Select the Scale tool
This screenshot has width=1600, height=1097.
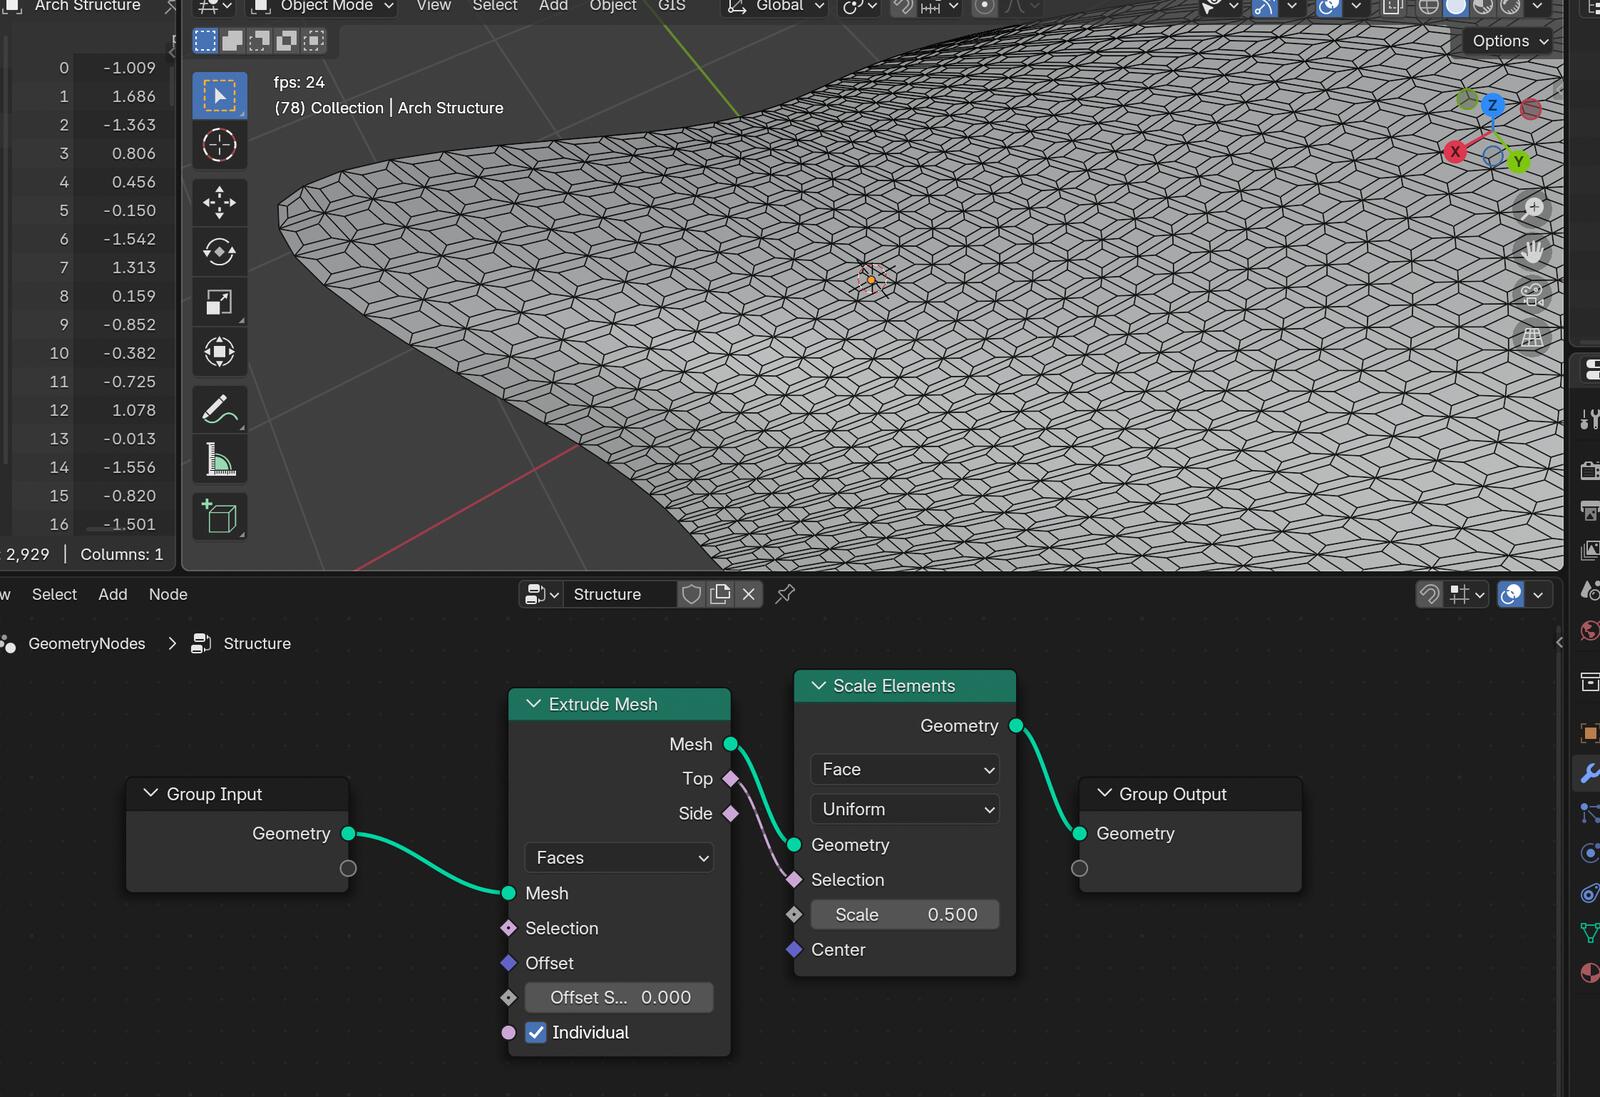219,302
